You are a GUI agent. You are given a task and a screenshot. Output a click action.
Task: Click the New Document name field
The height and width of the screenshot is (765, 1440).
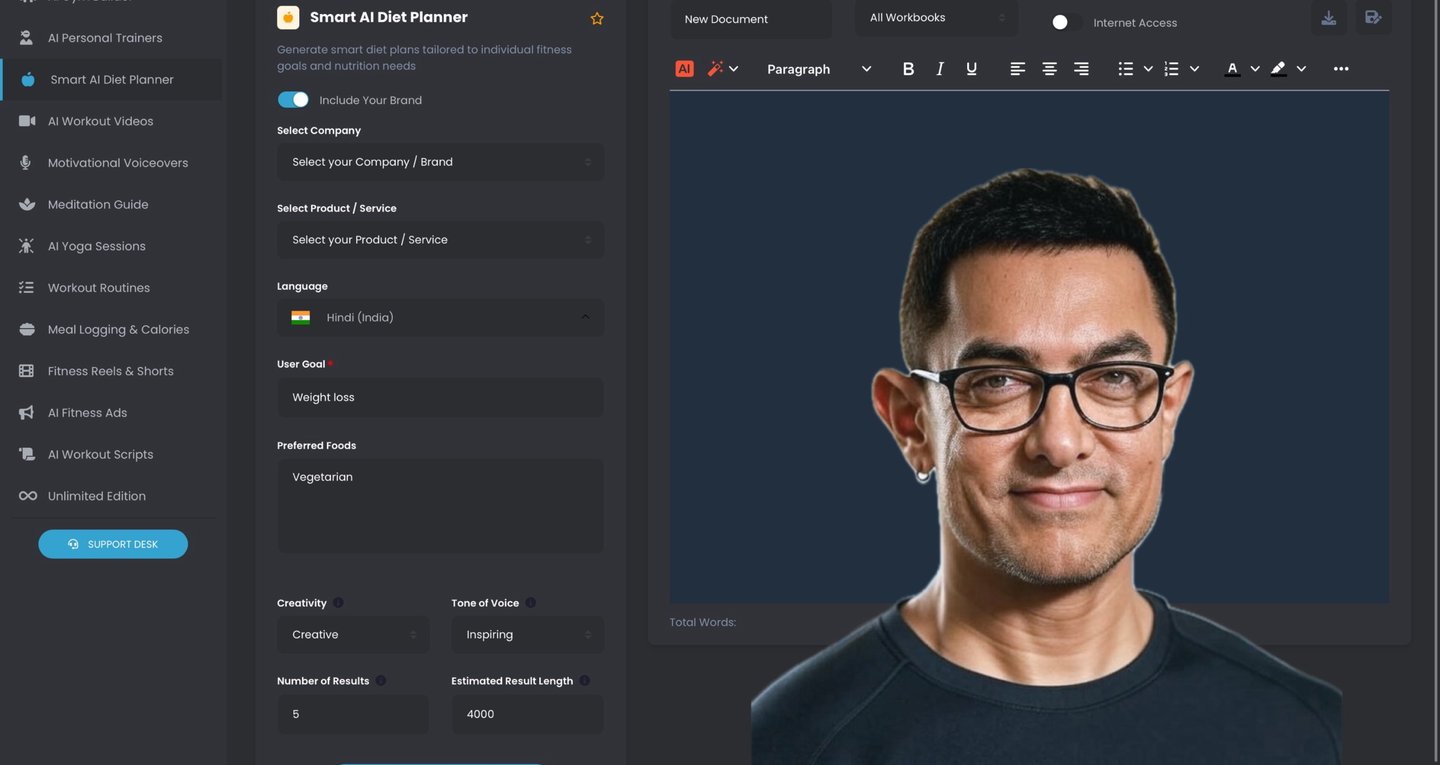click(751, 19)
